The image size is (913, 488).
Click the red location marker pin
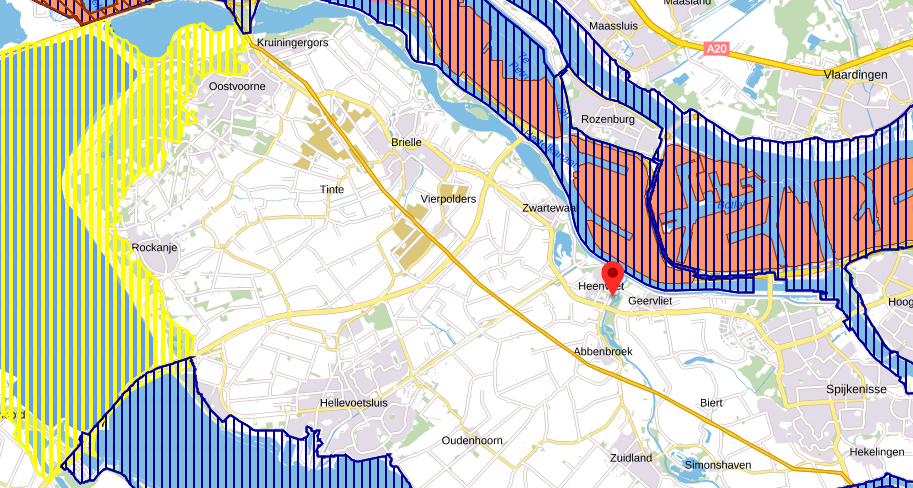tap(612, 278)
